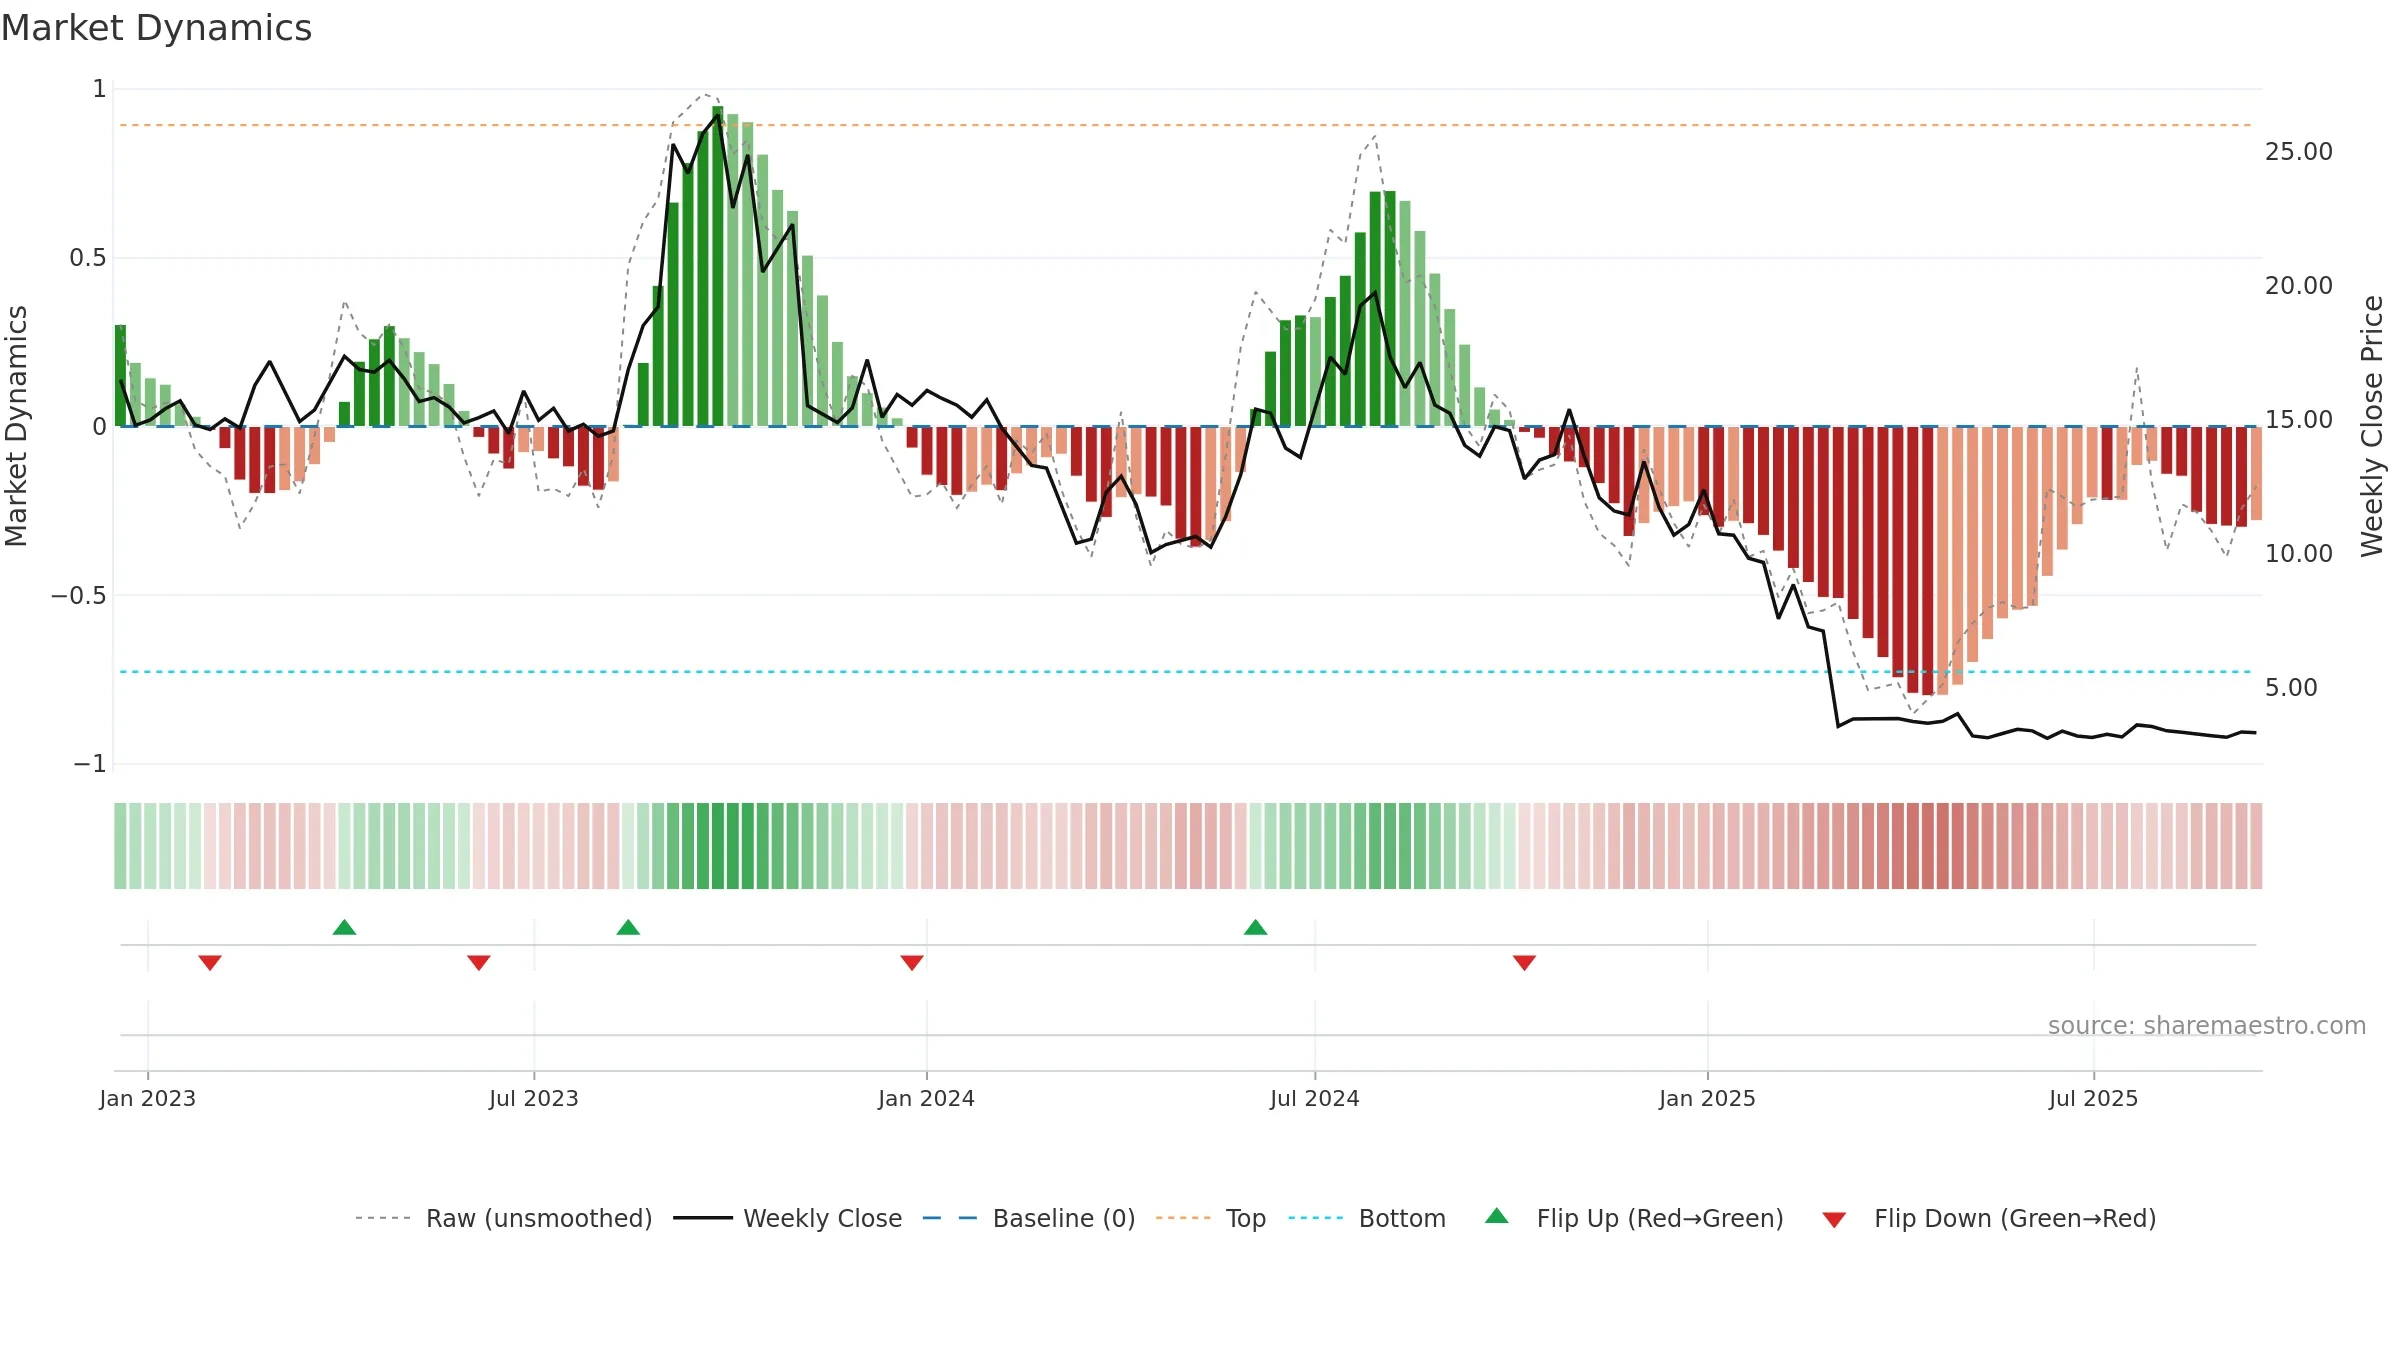
Task: Click the red flip-down marker after Jul 2024
Action: pyautogui.click(x=1524, y=962)
